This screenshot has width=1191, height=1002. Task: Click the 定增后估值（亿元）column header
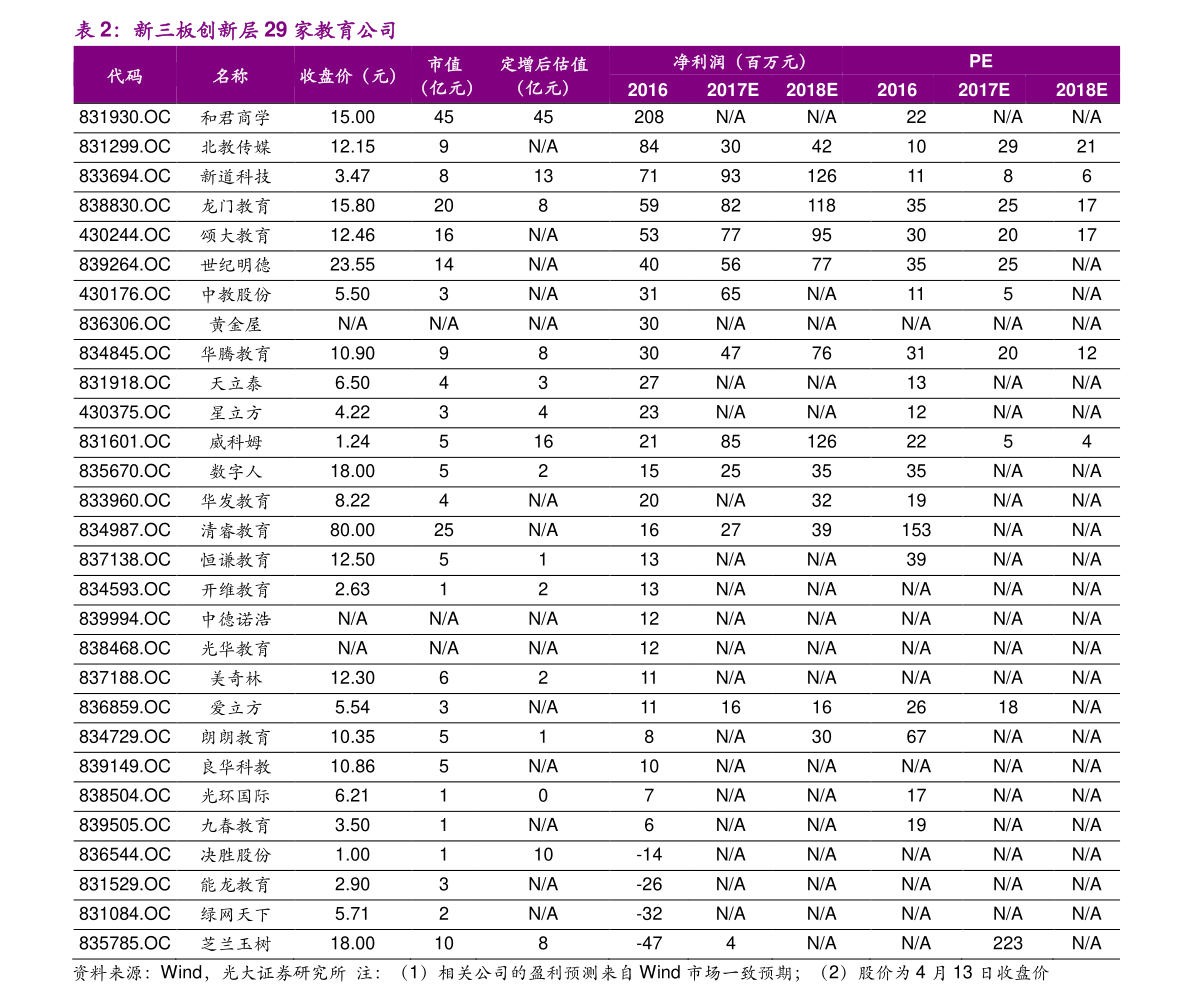(x=544, y=76)
